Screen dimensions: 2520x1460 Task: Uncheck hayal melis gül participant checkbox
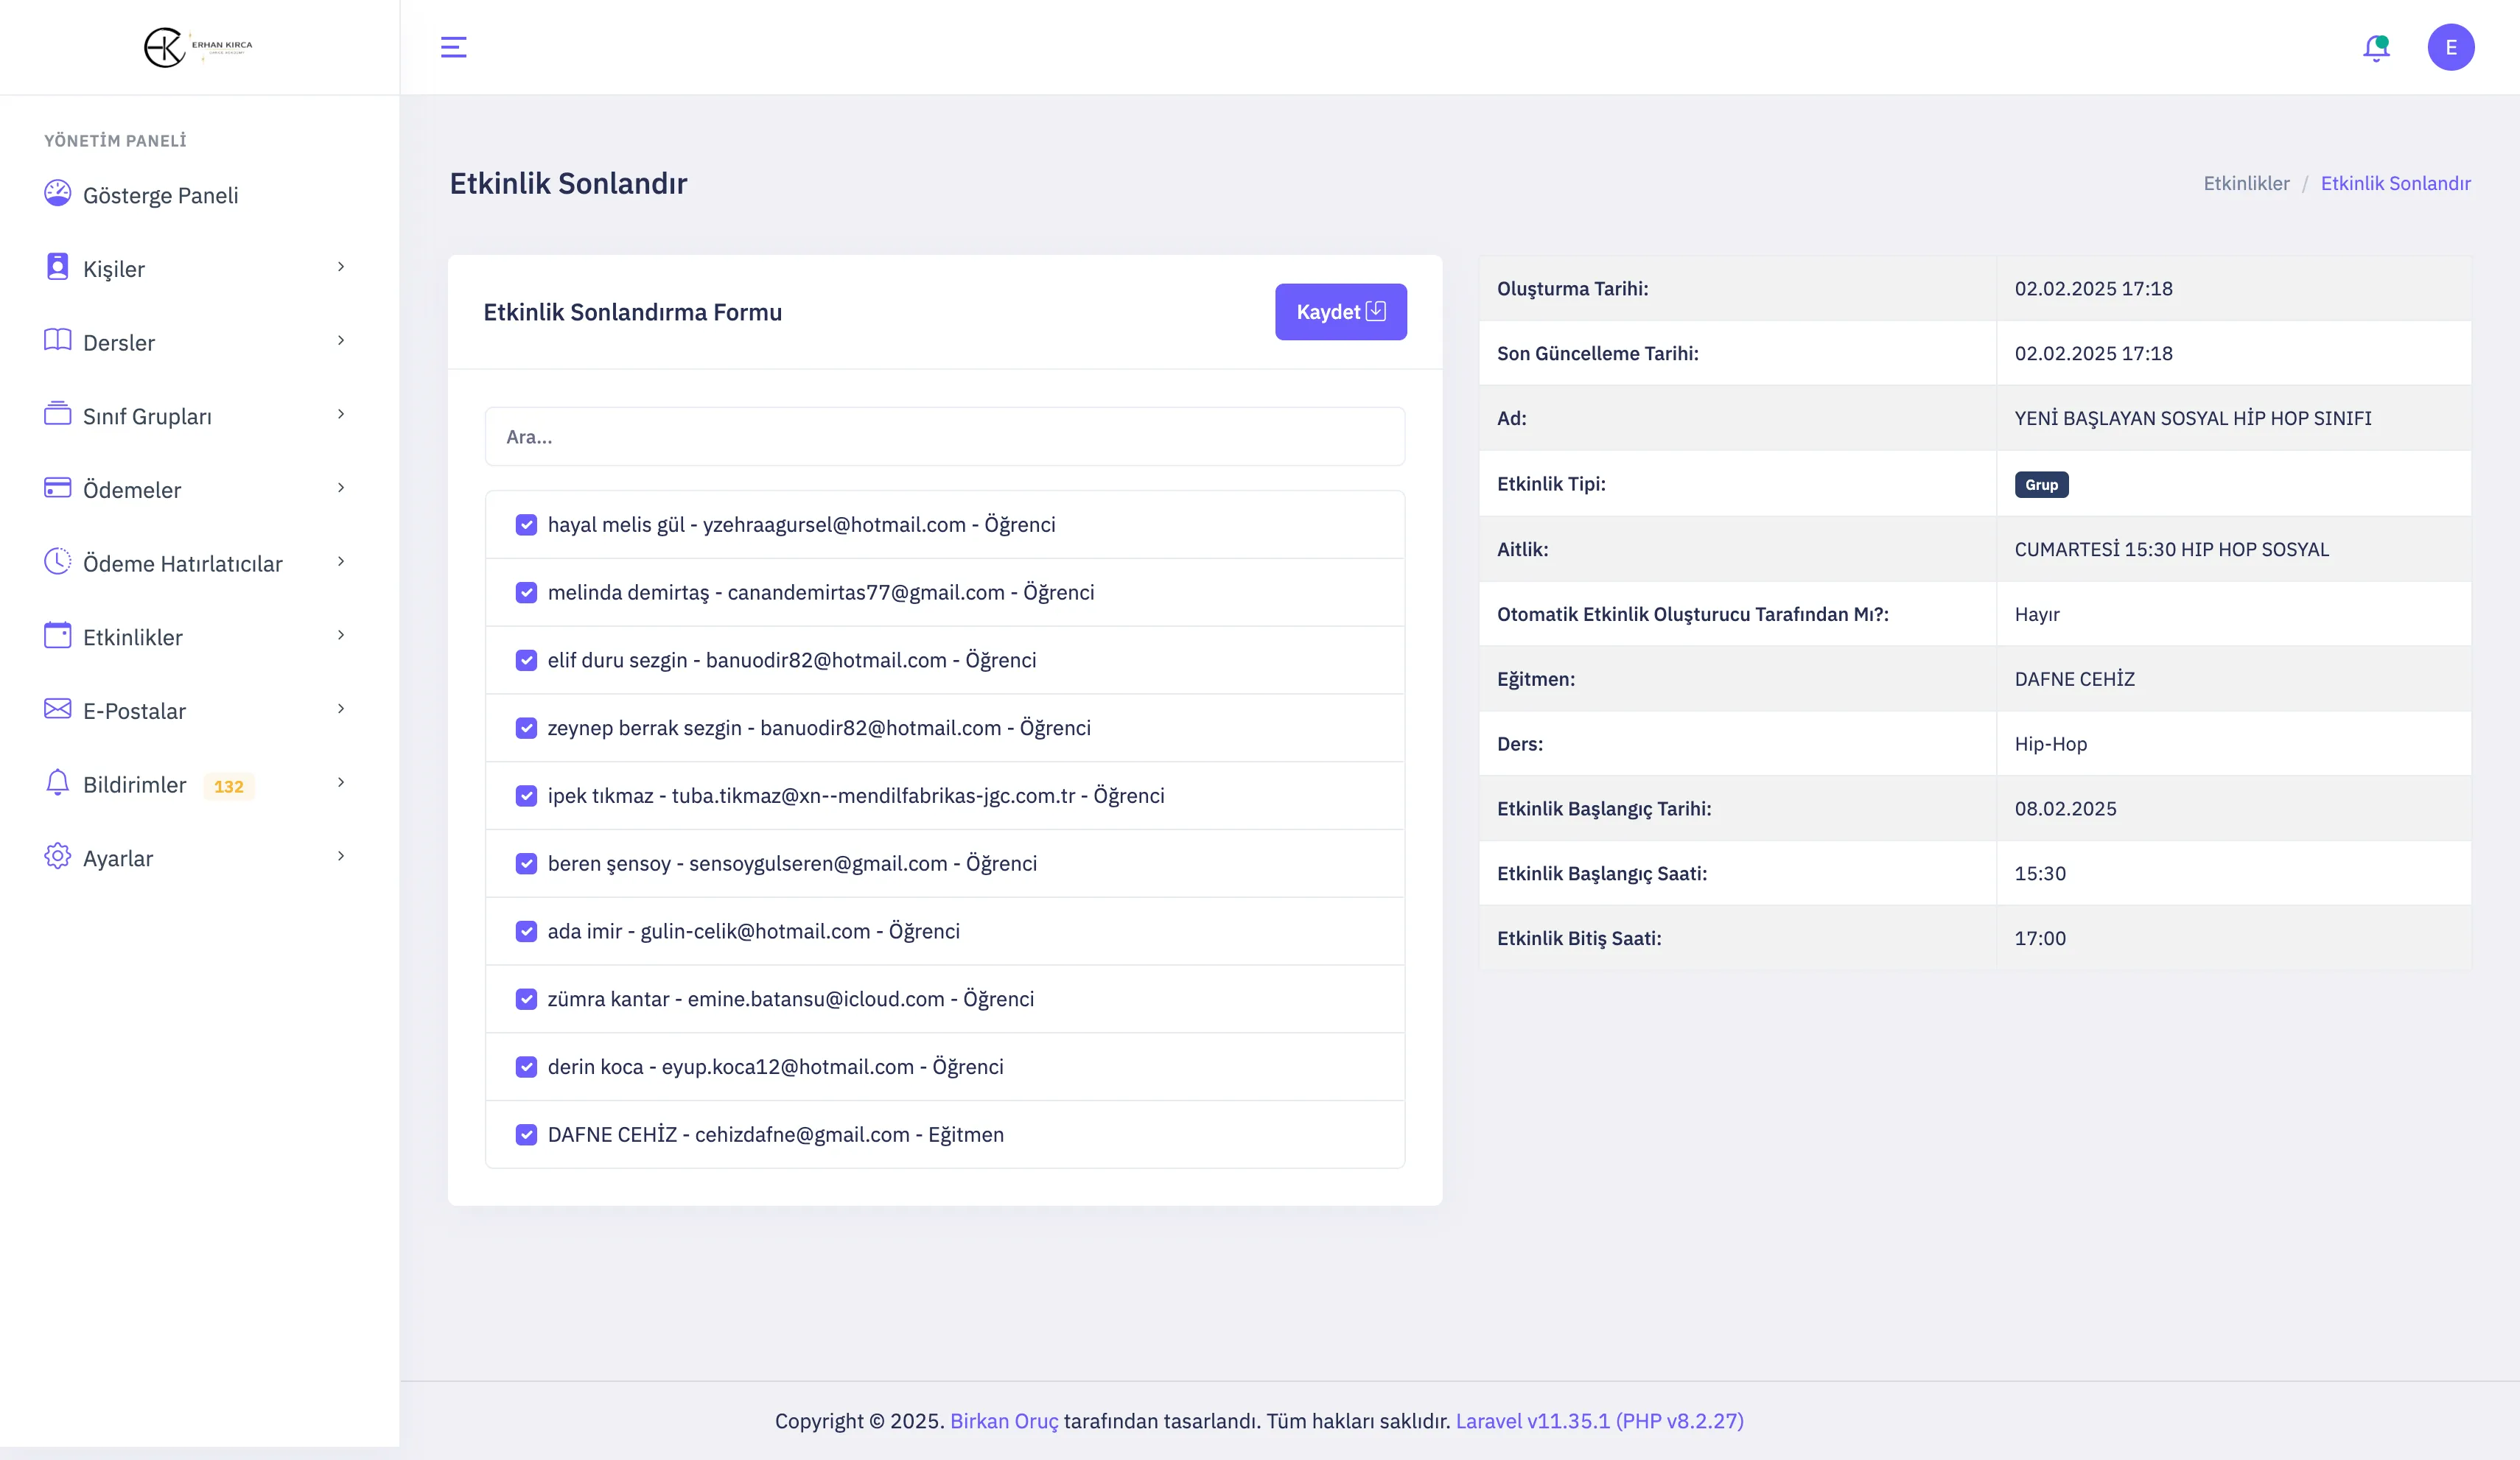click(526, 525)
